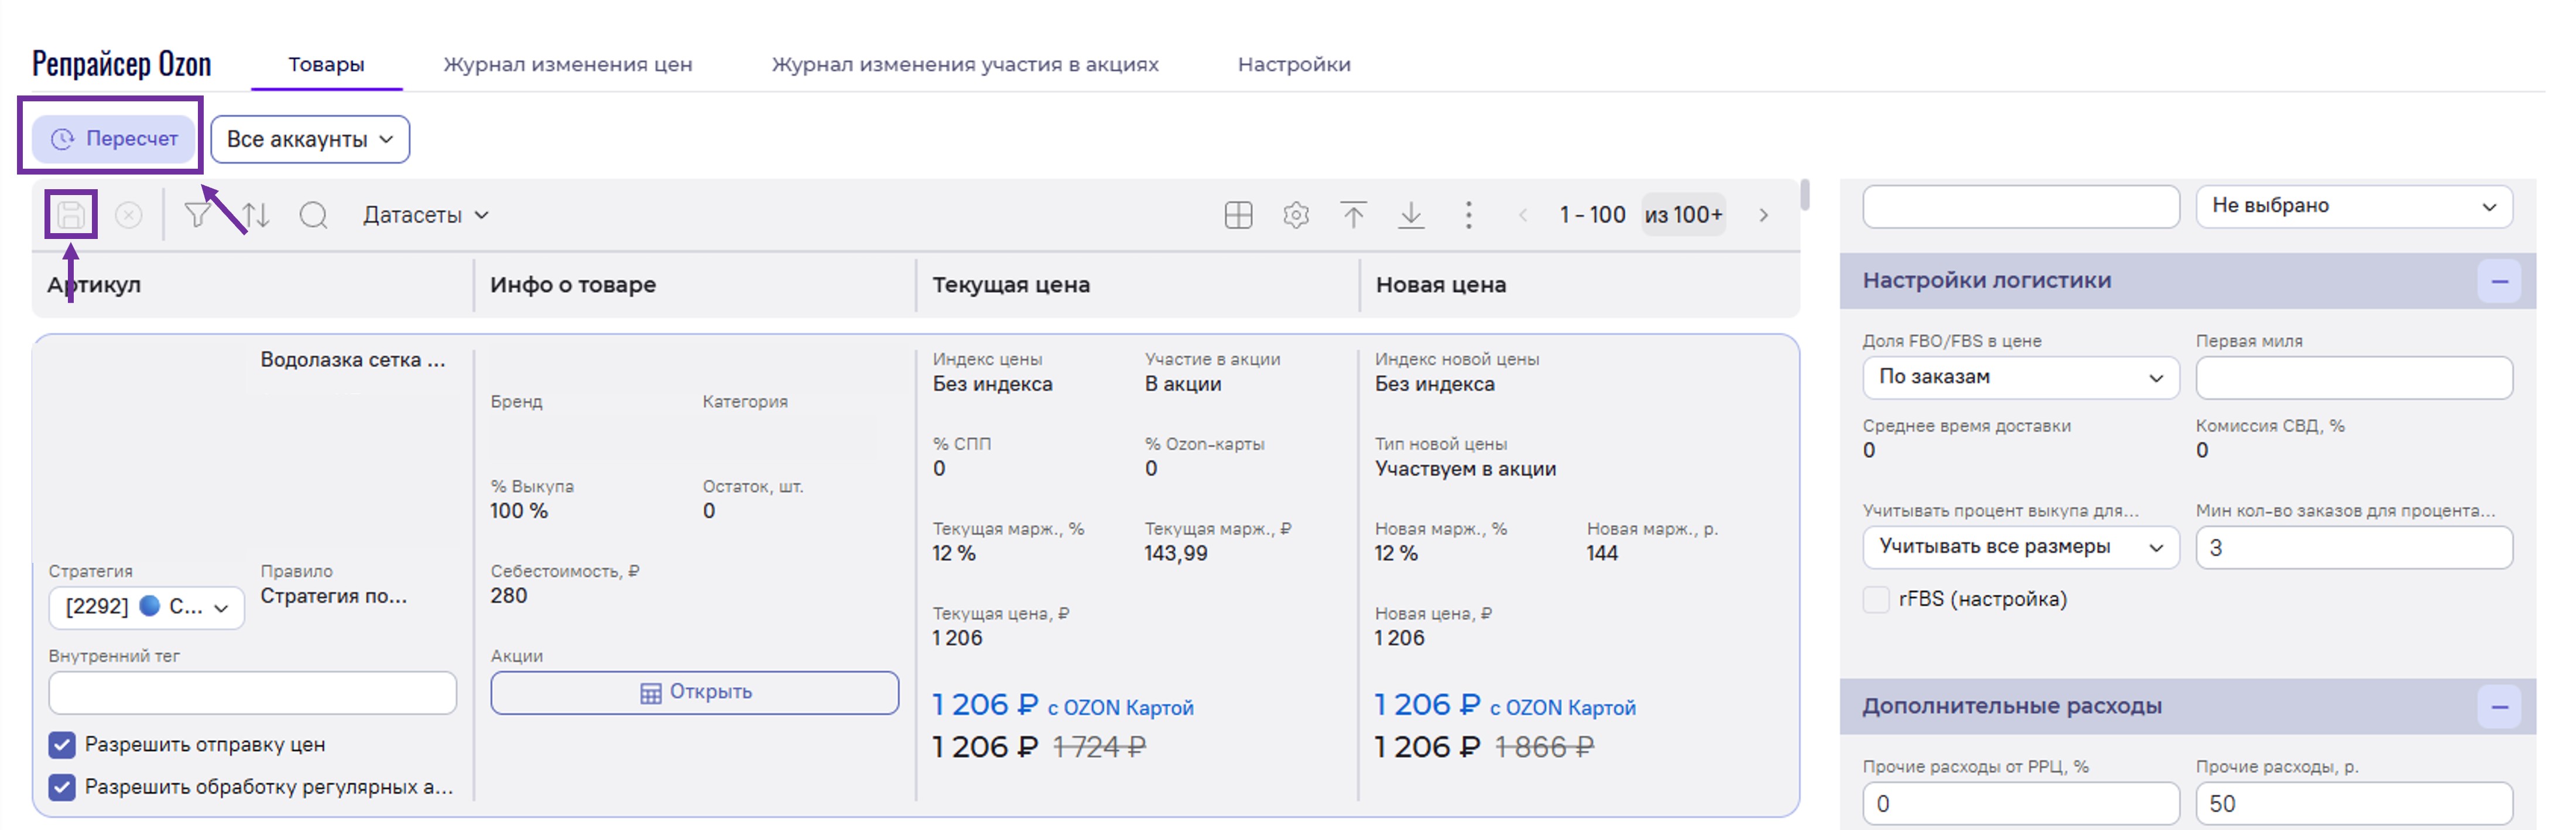The height and width of the screenshot is (830, 2576).
Task: Open table settings gear icon
Action: 1296,215
